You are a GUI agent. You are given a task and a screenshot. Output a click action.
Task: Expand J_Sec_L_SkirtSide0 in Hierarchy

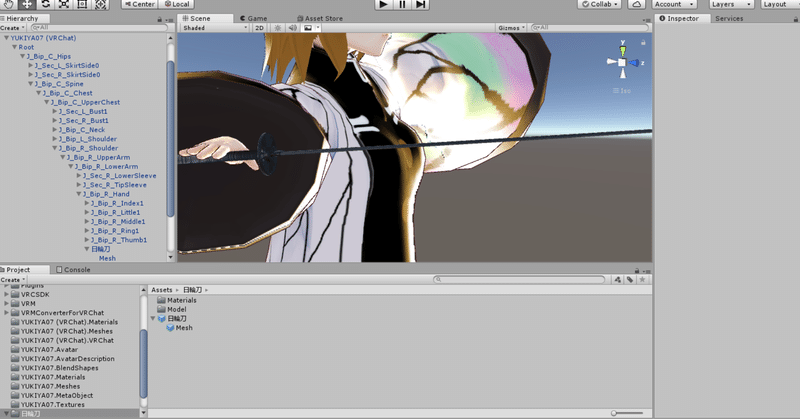click(x=31, y=65)
